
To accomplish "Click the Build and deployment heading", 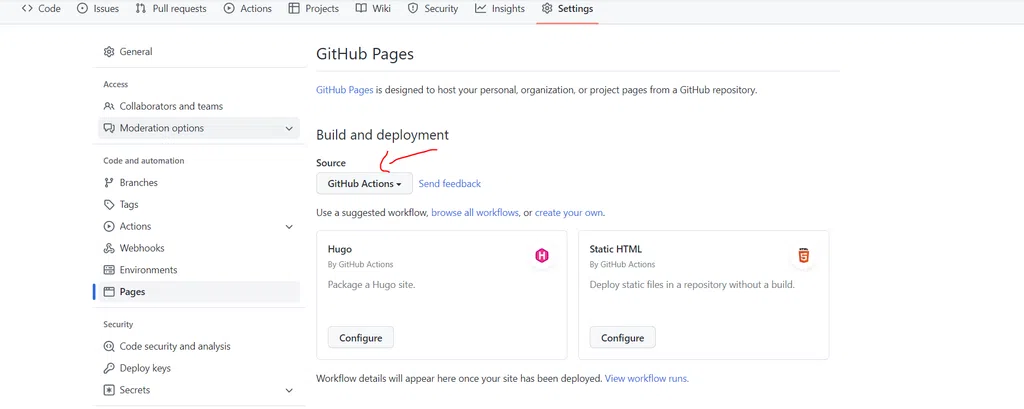I will [383, 135].
